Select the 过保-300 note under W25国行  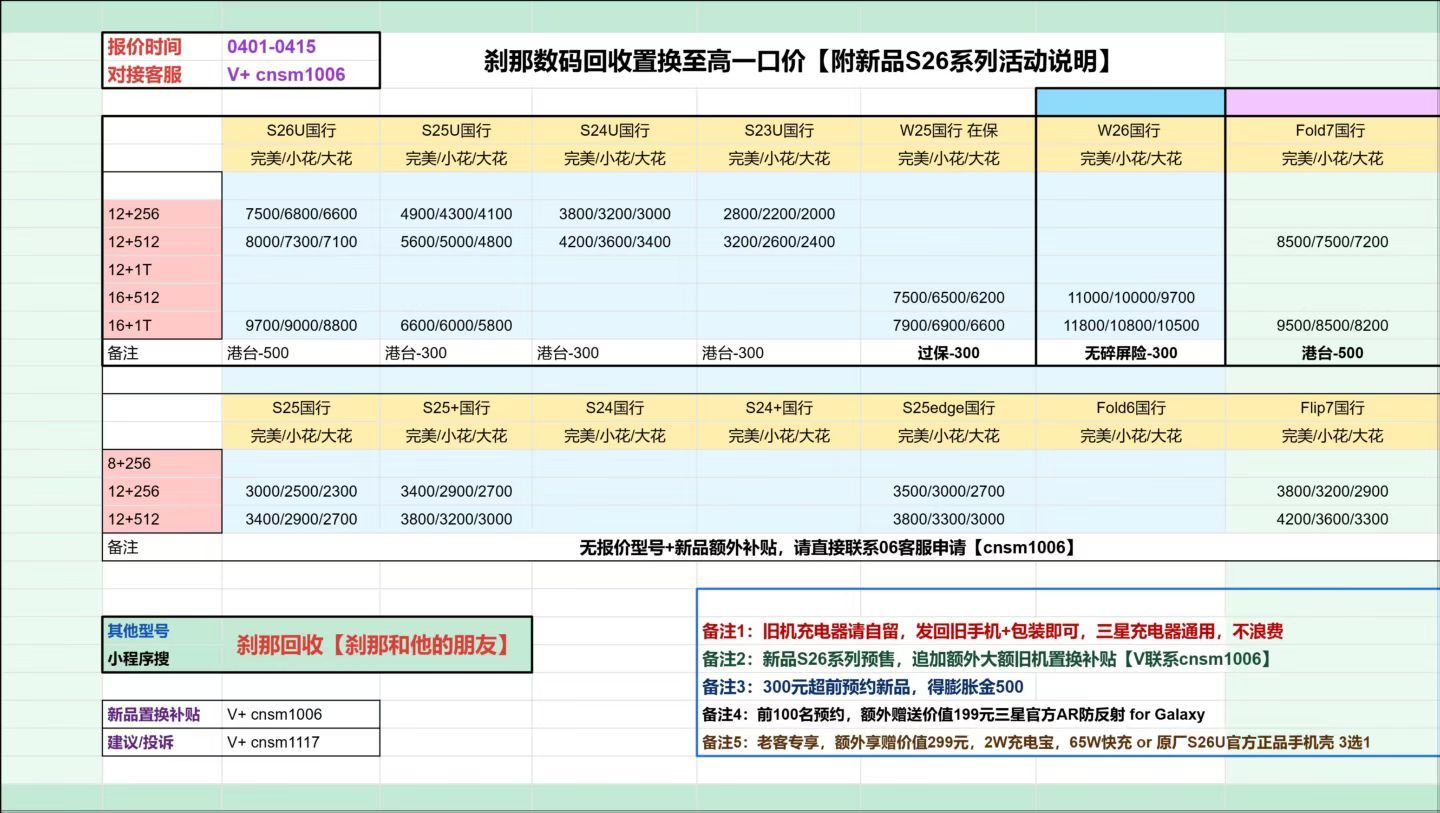pos(947,352)
